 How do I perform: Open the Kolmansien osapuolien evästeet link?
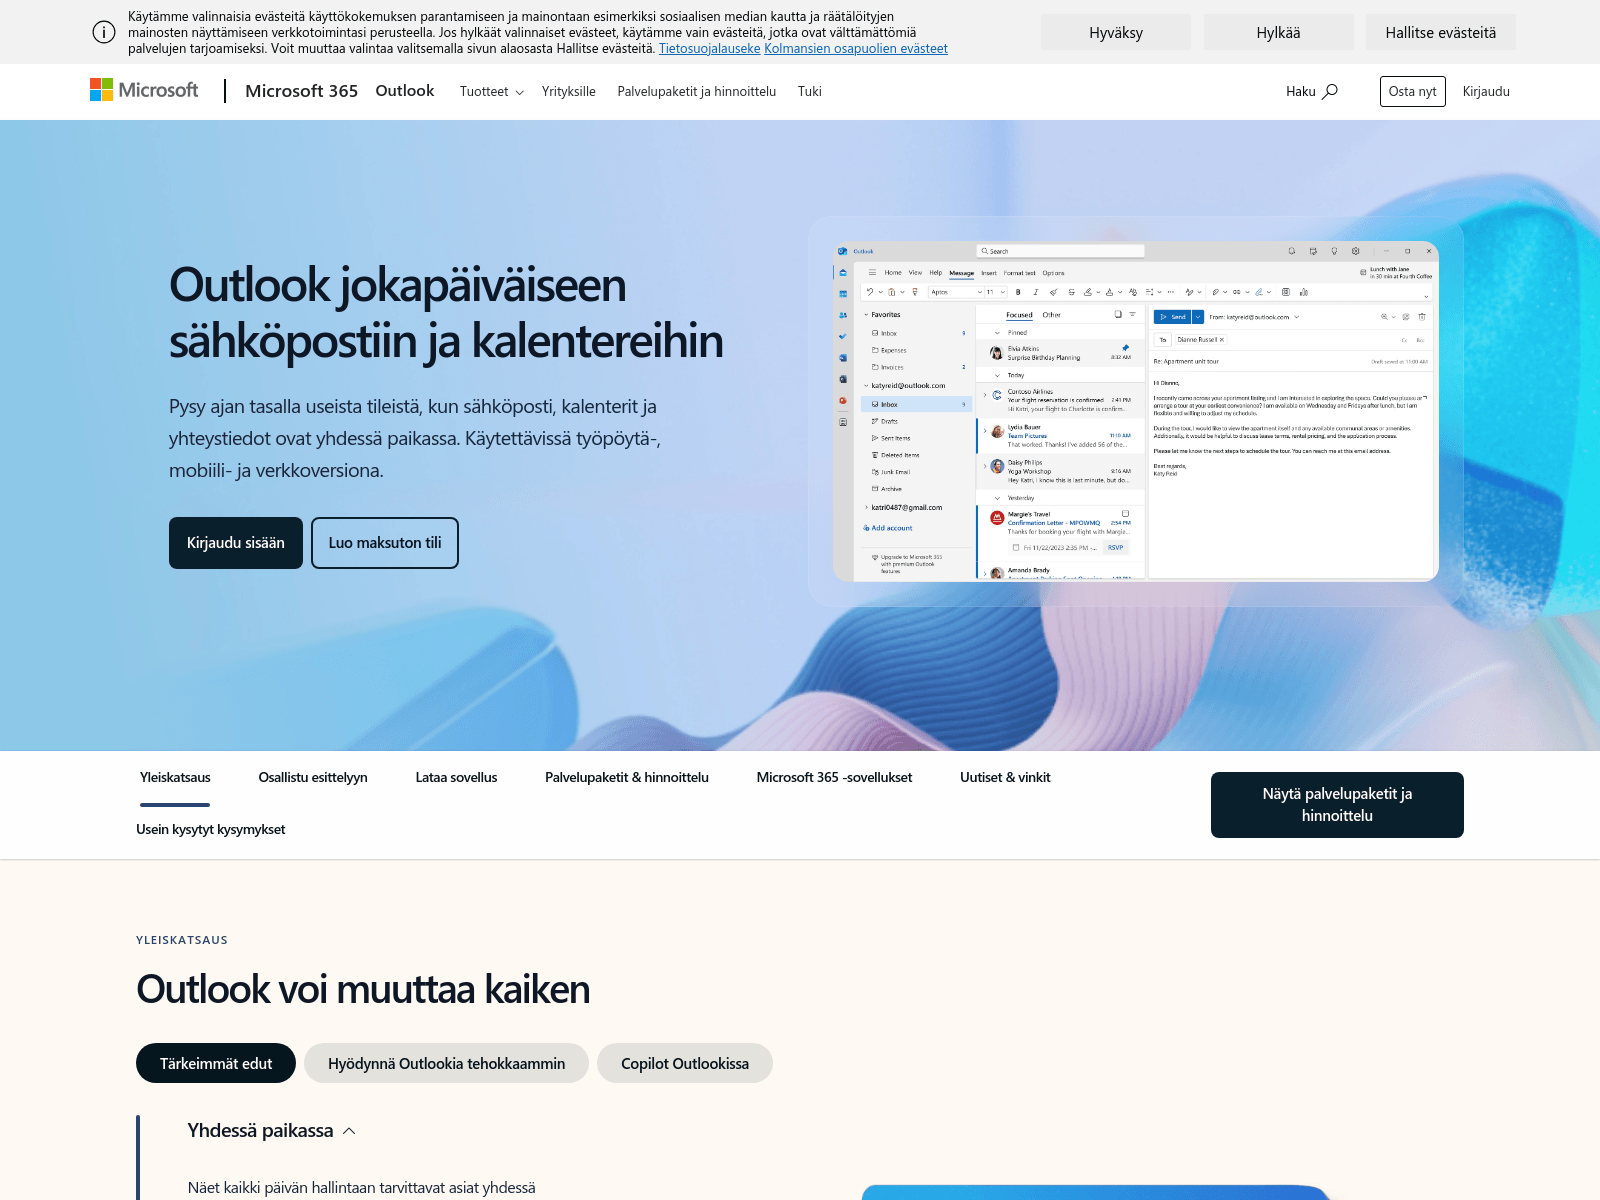856,48
